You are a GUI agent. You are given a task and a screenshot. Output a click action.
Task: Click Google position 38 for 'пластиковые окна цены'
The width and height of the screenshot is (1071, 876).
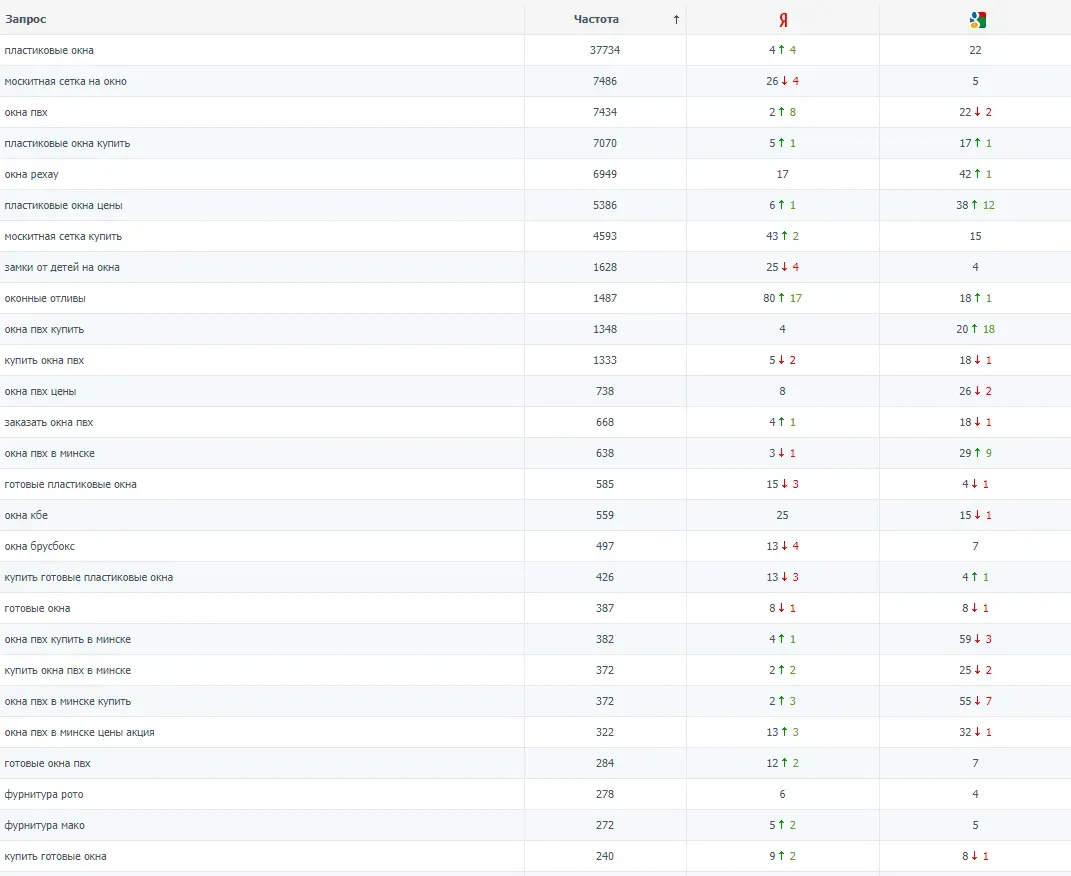point(962,205)
